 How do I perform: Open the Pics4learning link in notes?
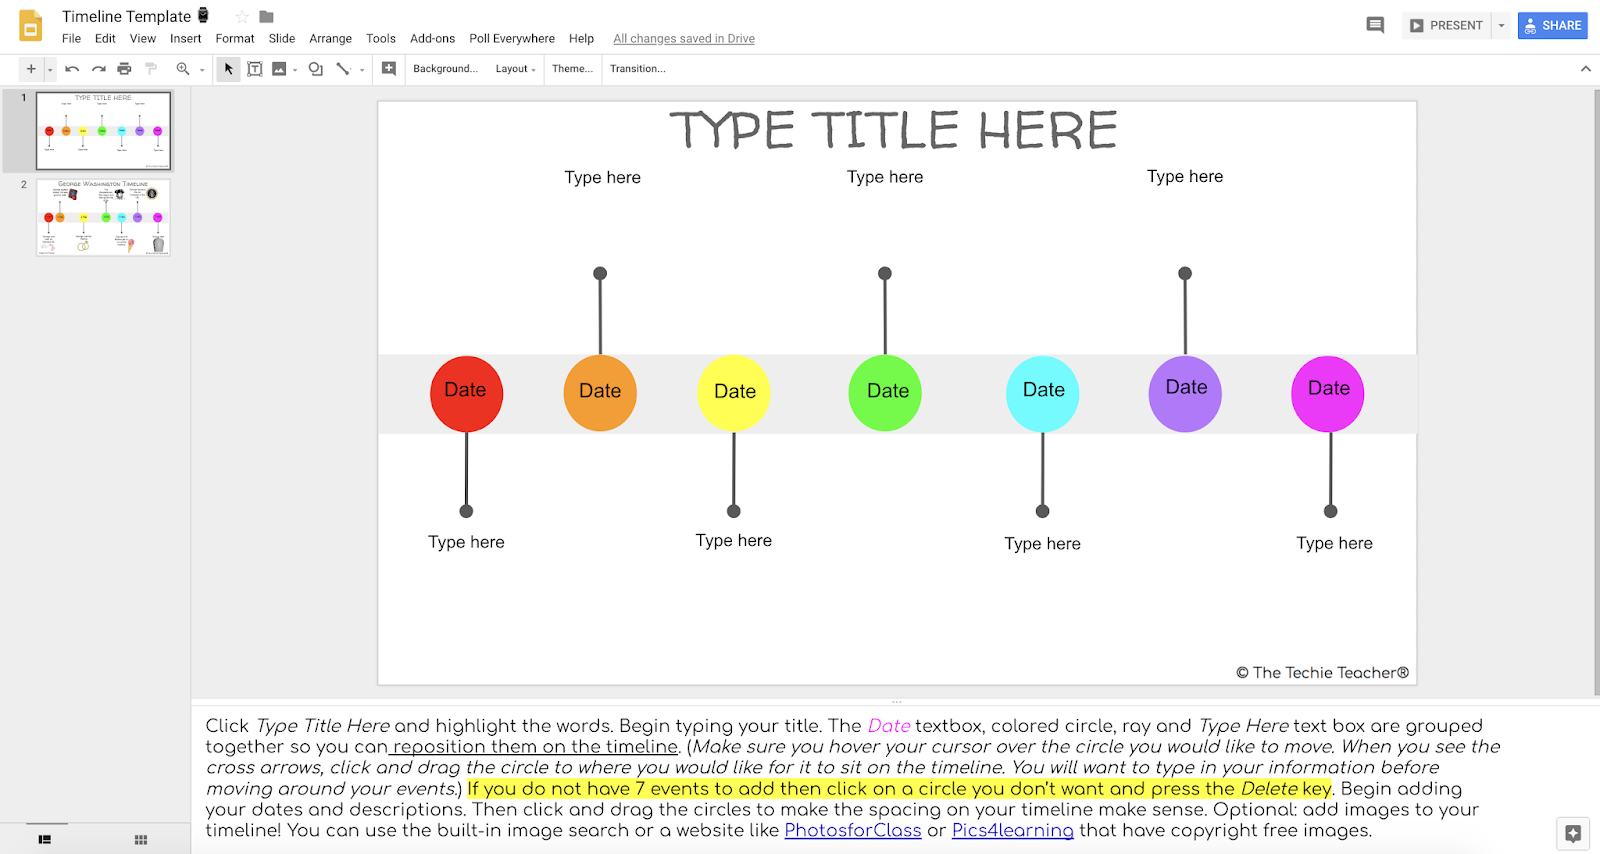(x=1013, y=831)
